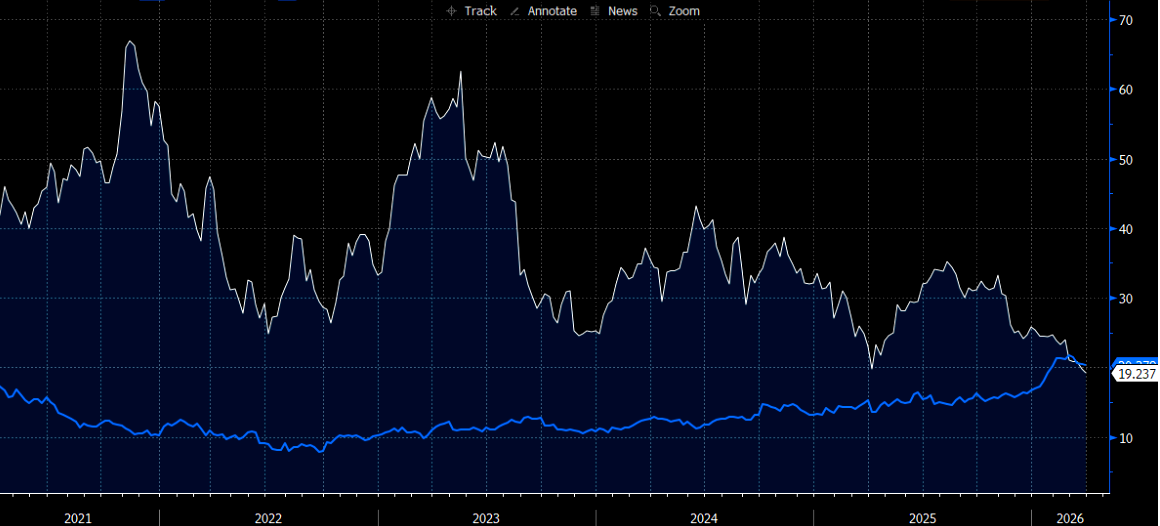Select the white 19.237 price tag
This screenshot has width=1160, height=526.
[1136, 374]
